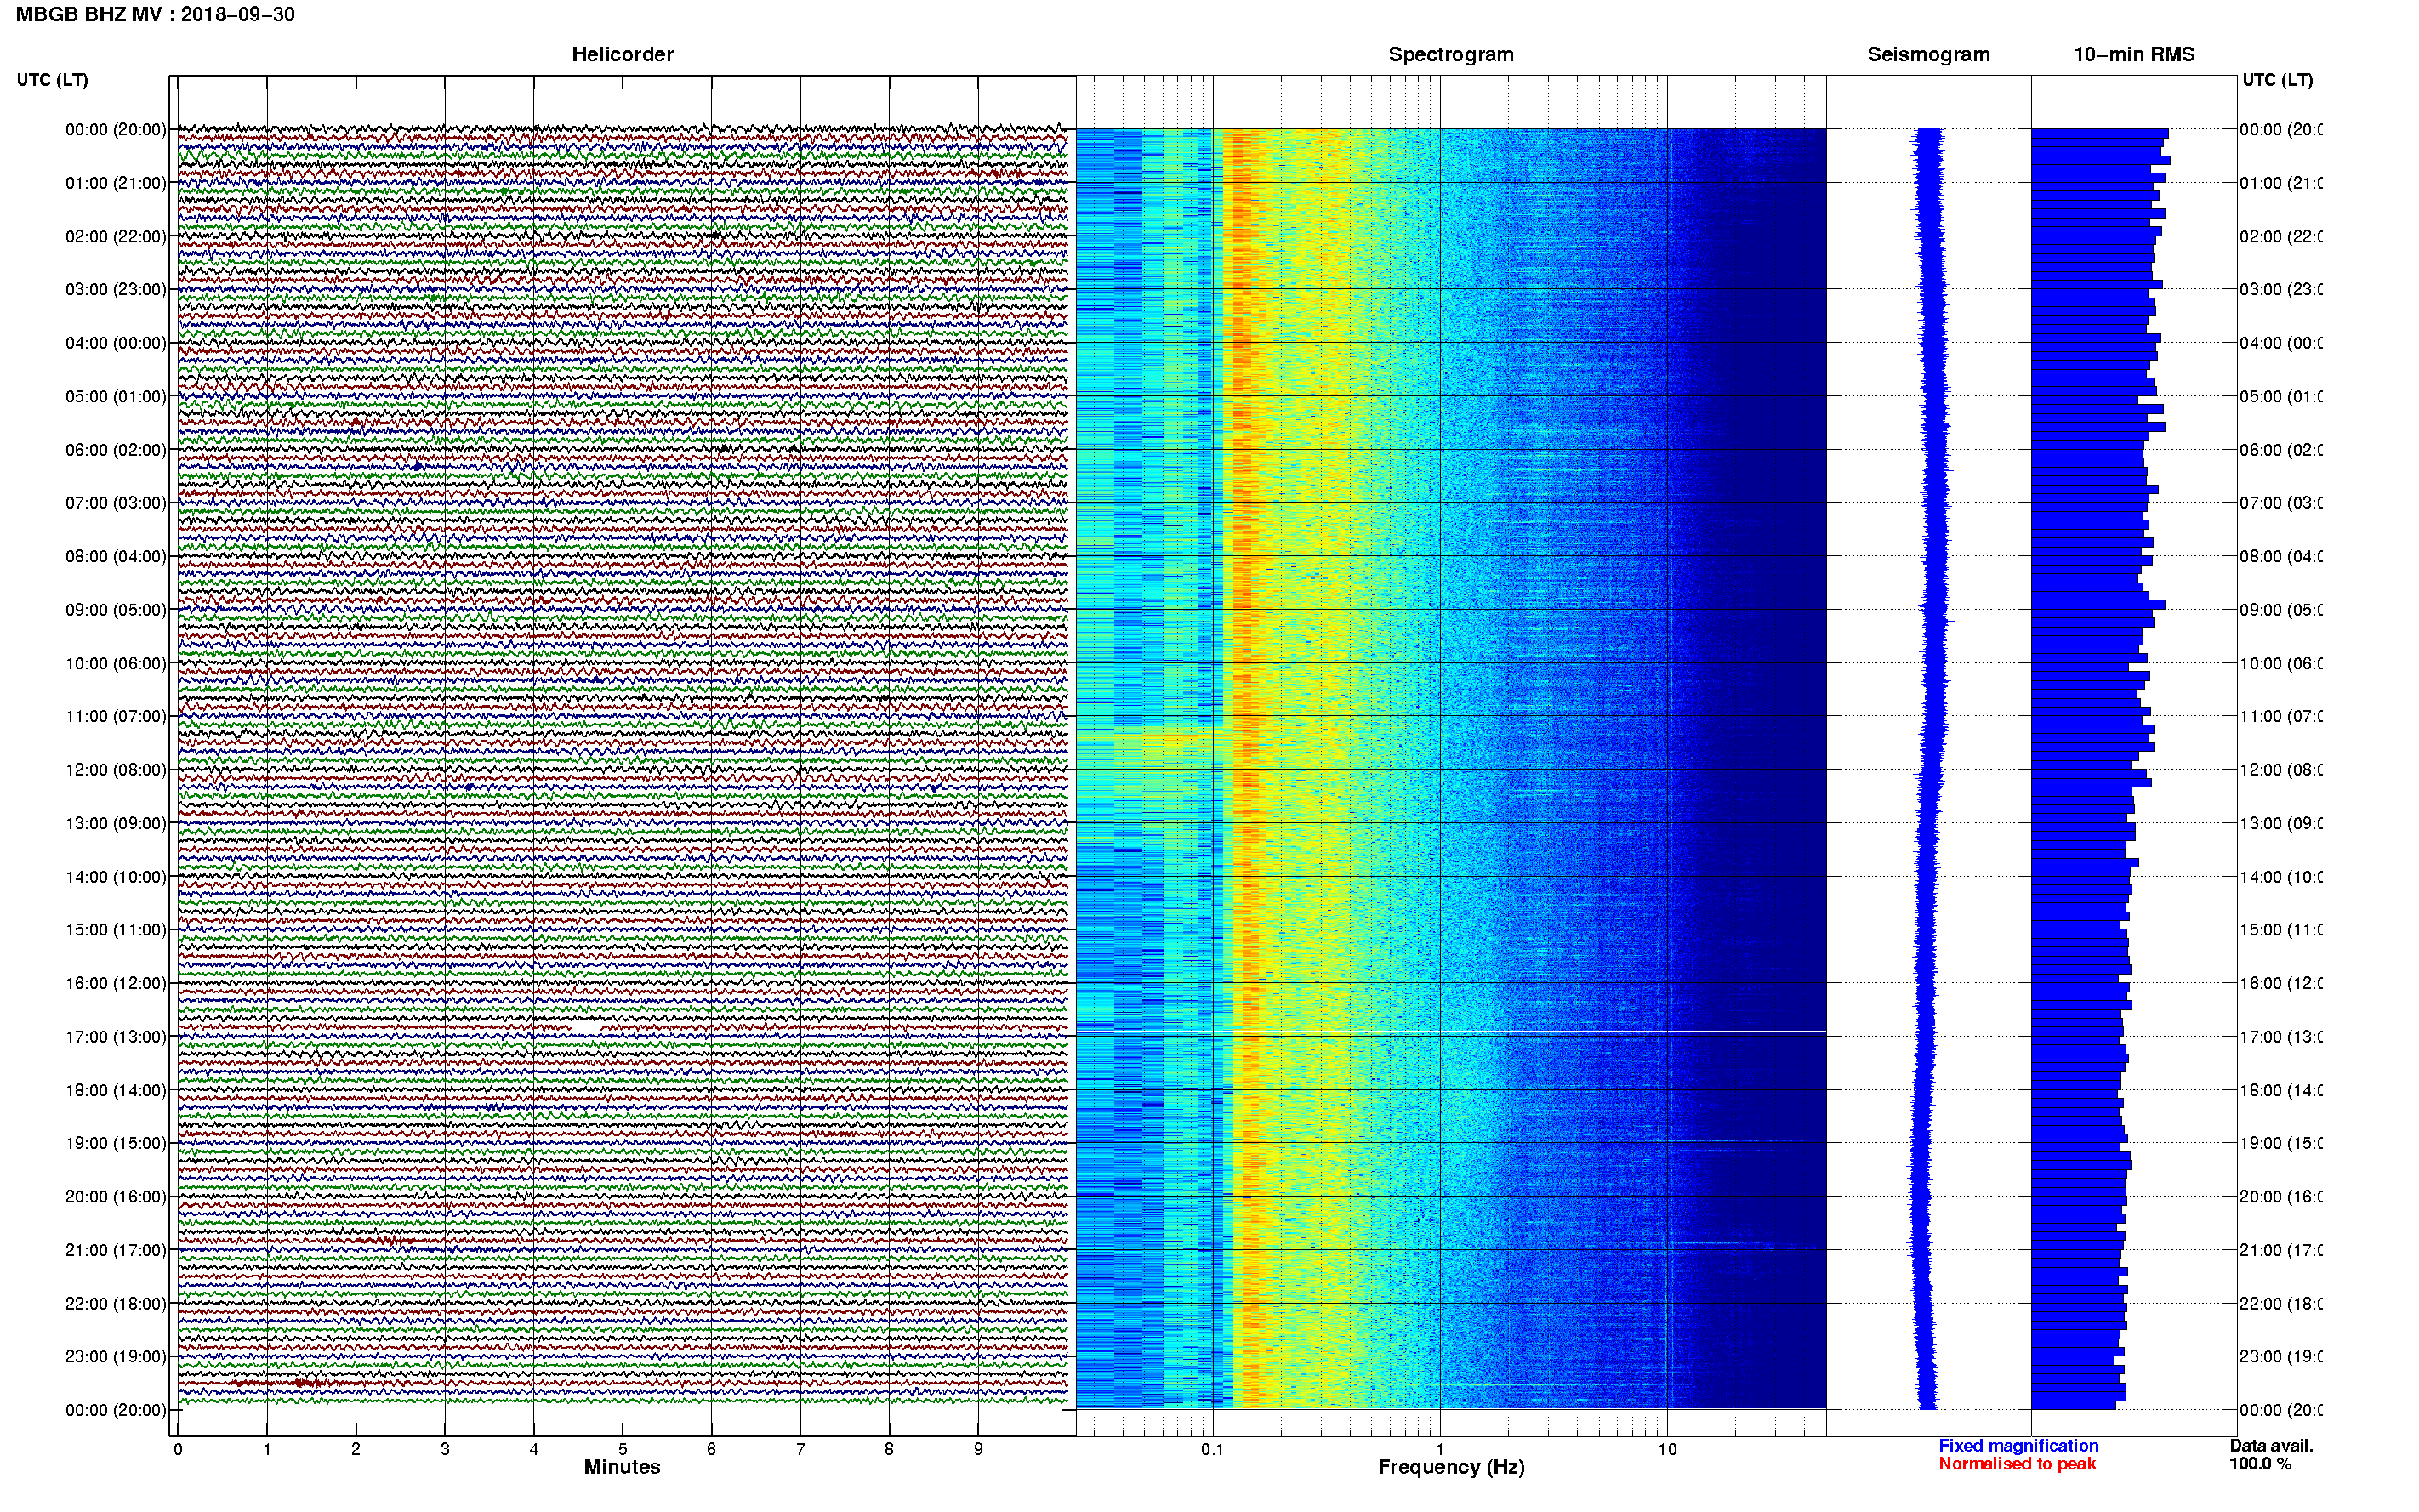
Task: Click the right-hand UTC (LT) axis header
Action: pyautogui.click(x=2277, y=79)
